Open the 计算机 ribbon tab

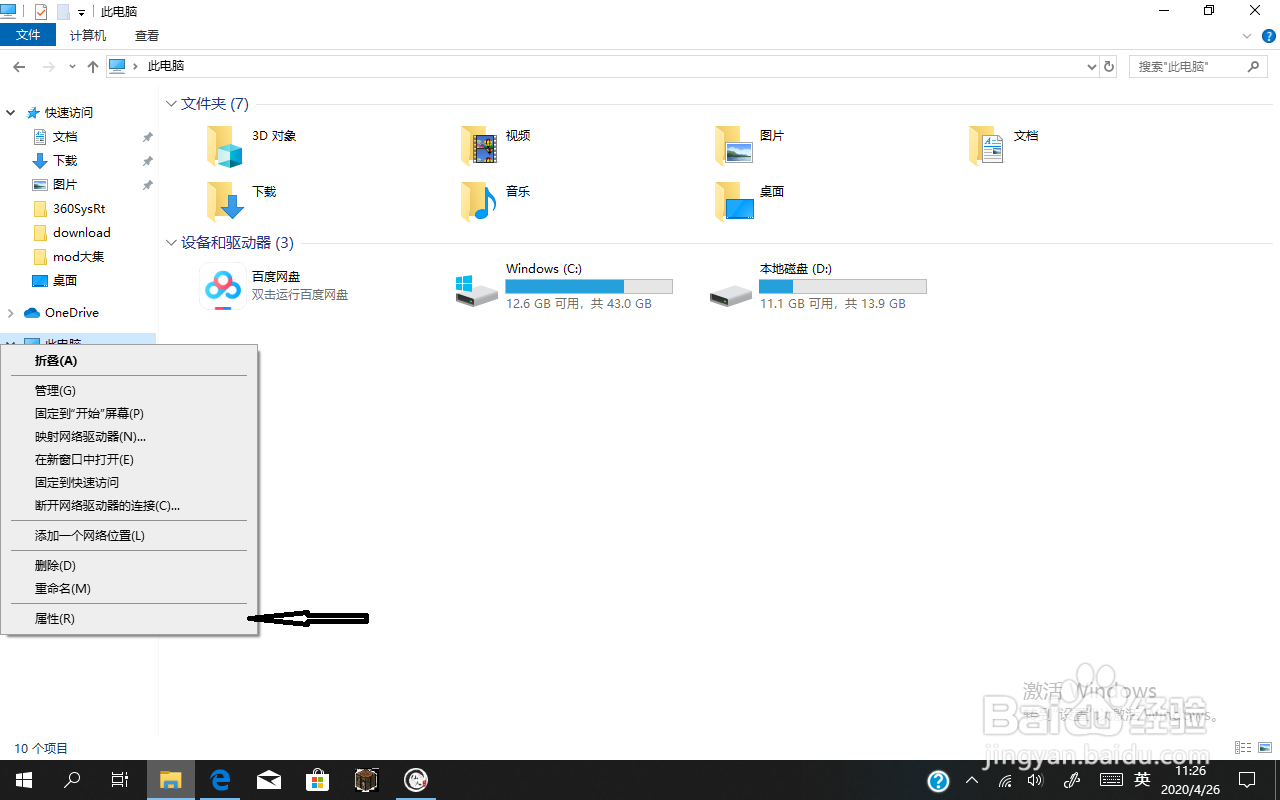[x=88, y=35]
